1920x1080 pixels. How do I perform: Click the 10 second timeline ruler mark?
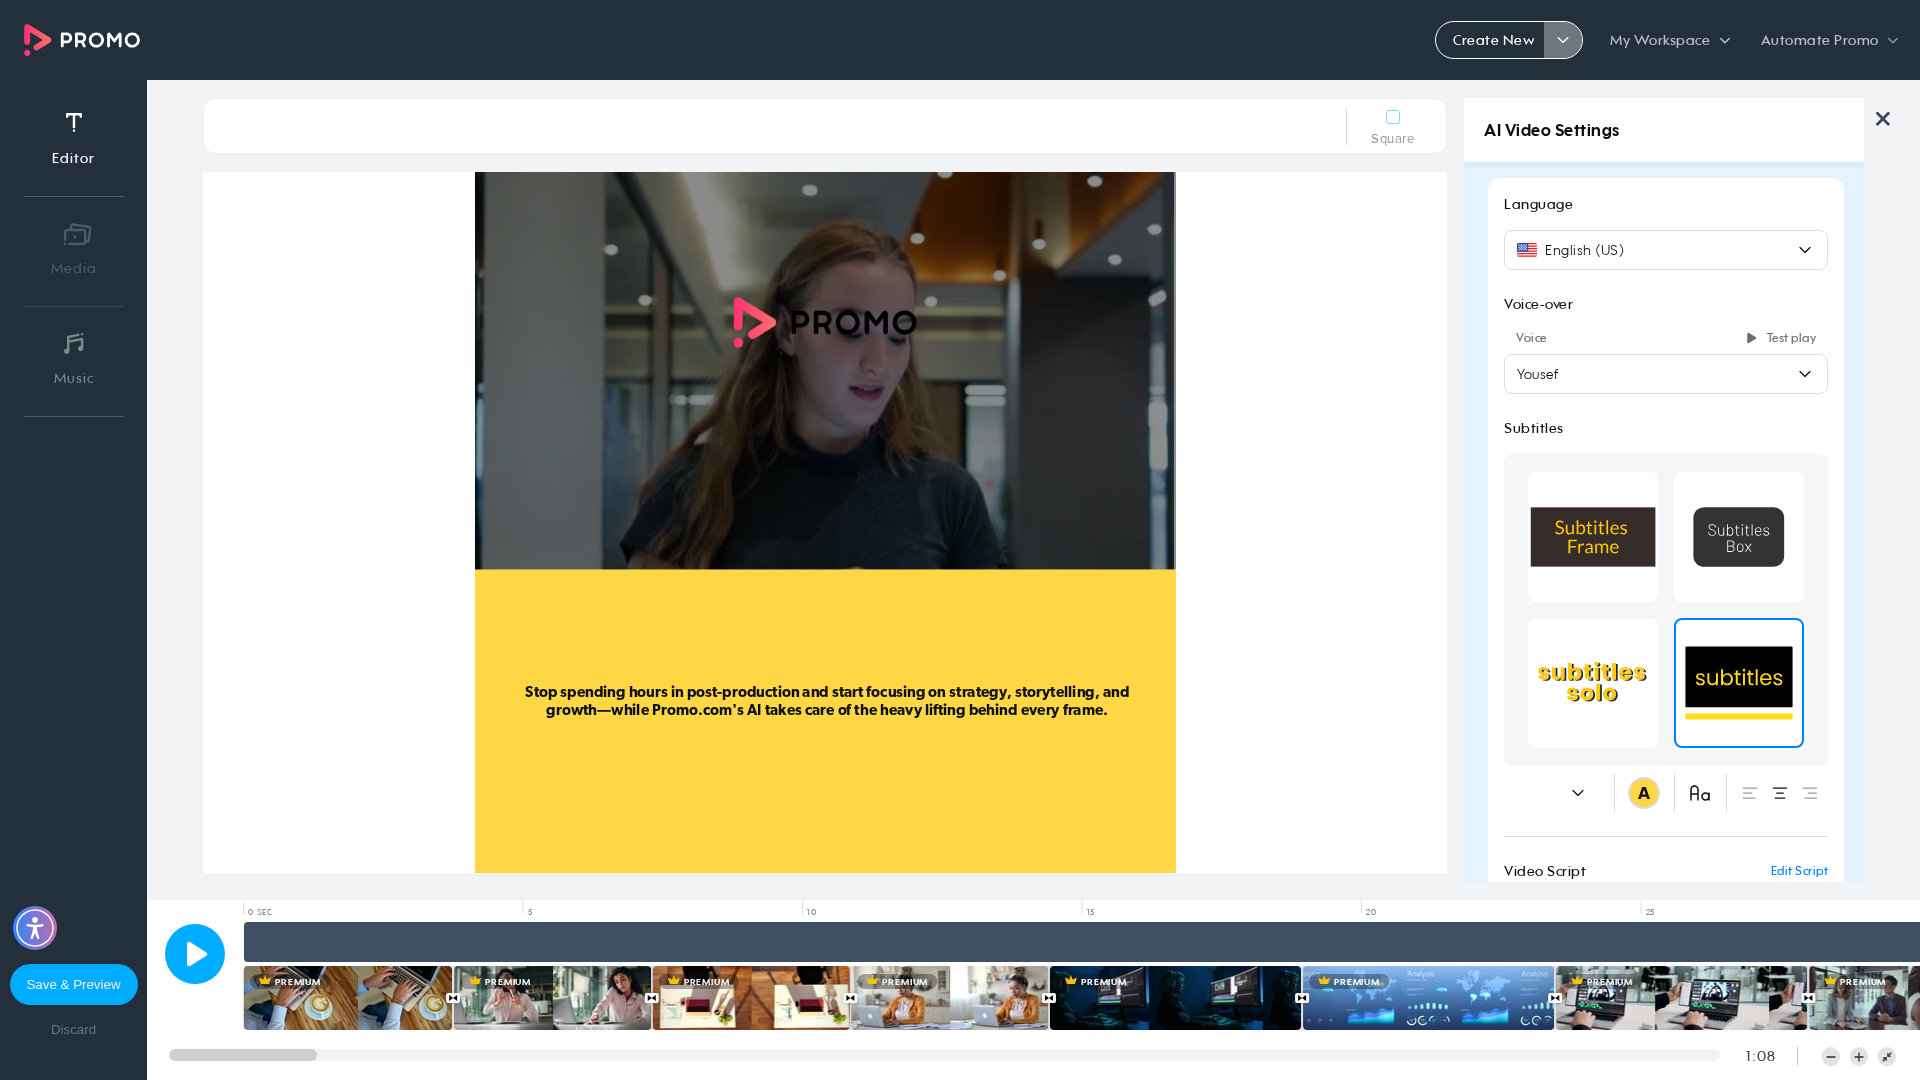(x=811, y=912)
